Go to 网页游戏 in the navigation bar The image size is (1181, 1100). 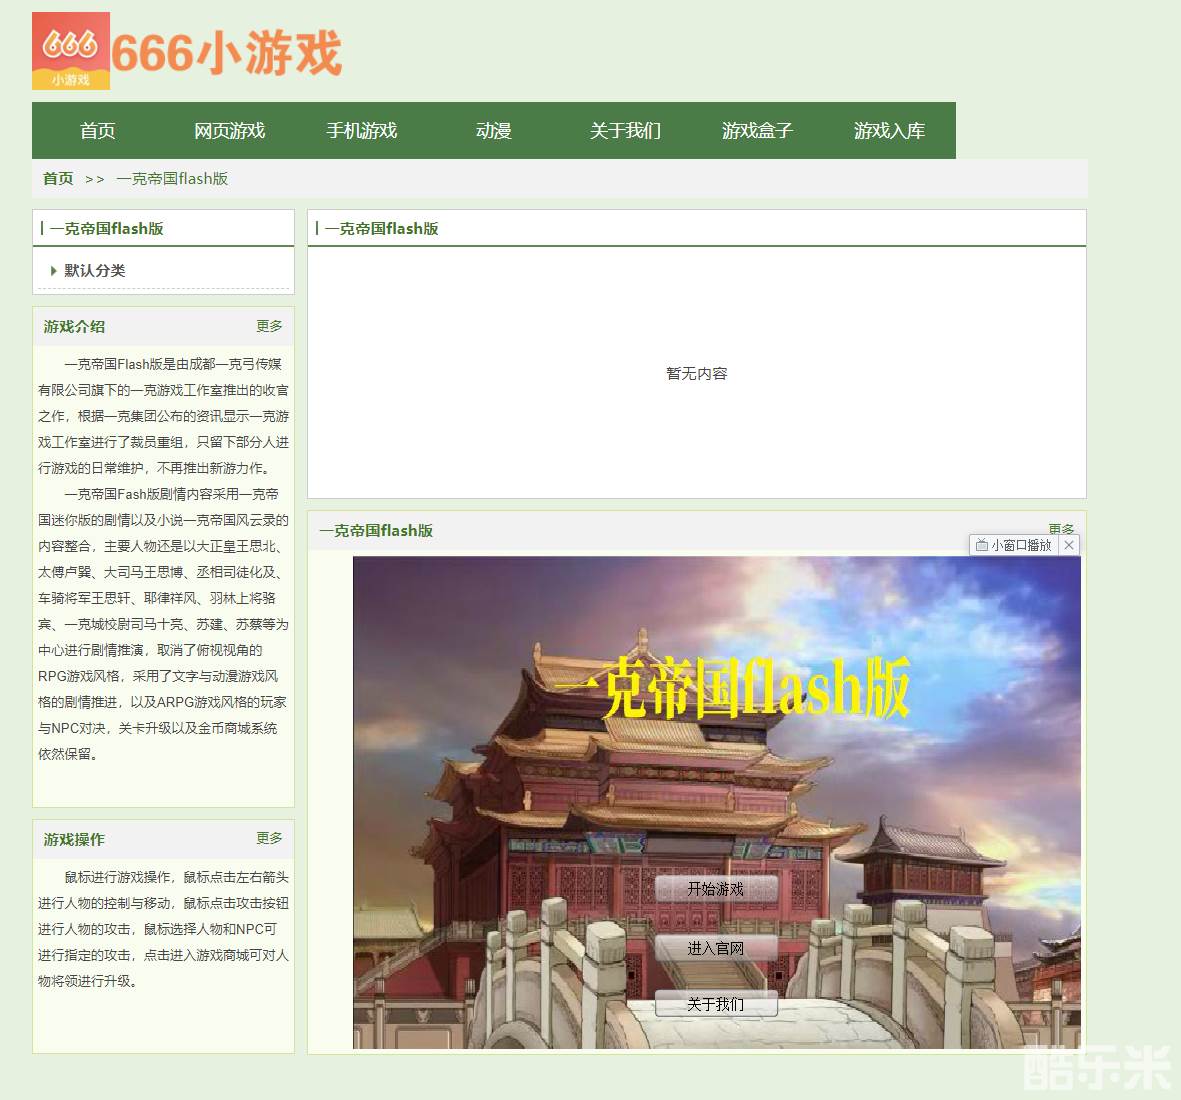click(229, 131)
